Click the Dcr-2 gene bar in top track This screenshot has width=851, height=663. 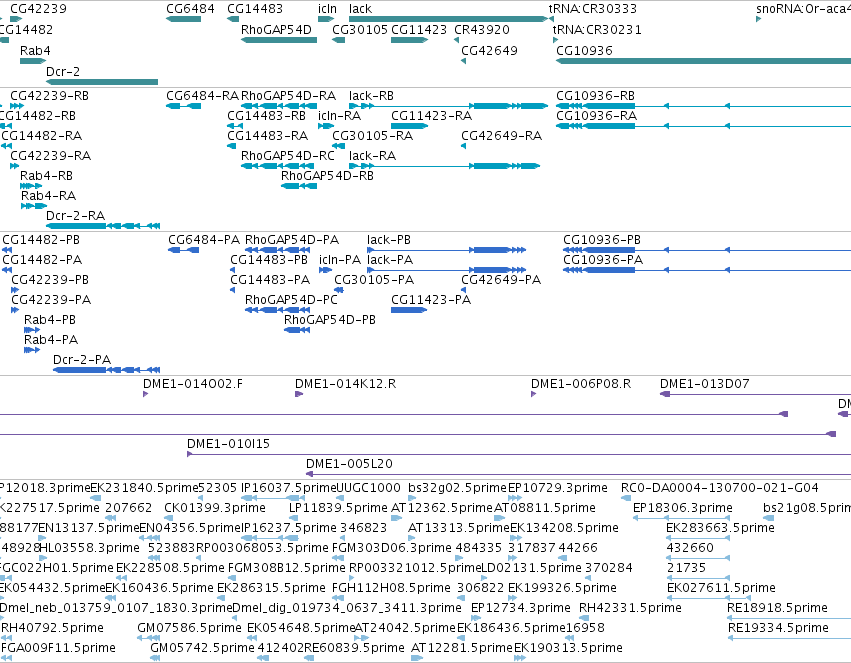click(102, 82)
